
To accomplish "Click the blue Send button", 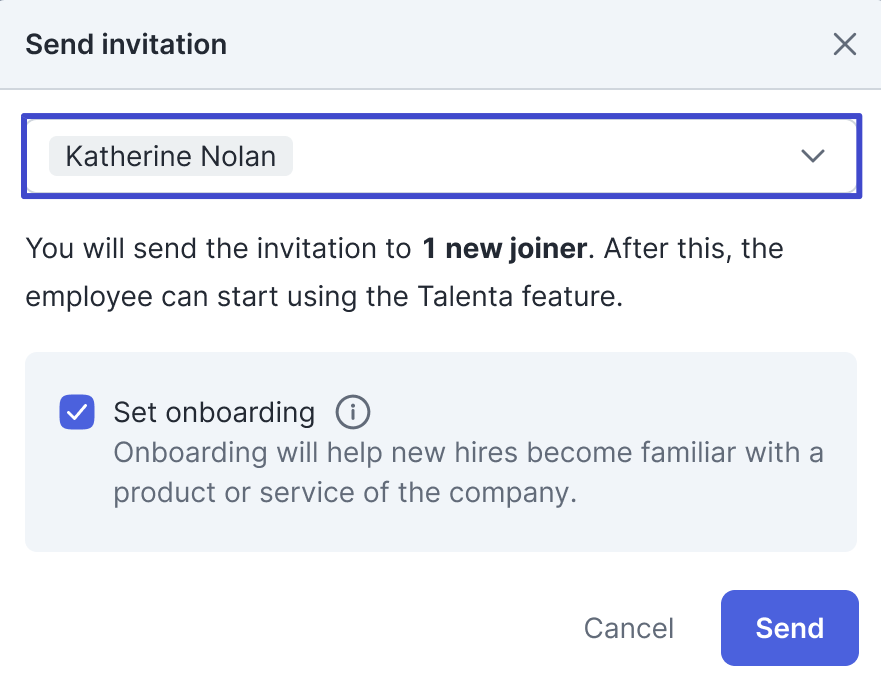I will point(789,628).
